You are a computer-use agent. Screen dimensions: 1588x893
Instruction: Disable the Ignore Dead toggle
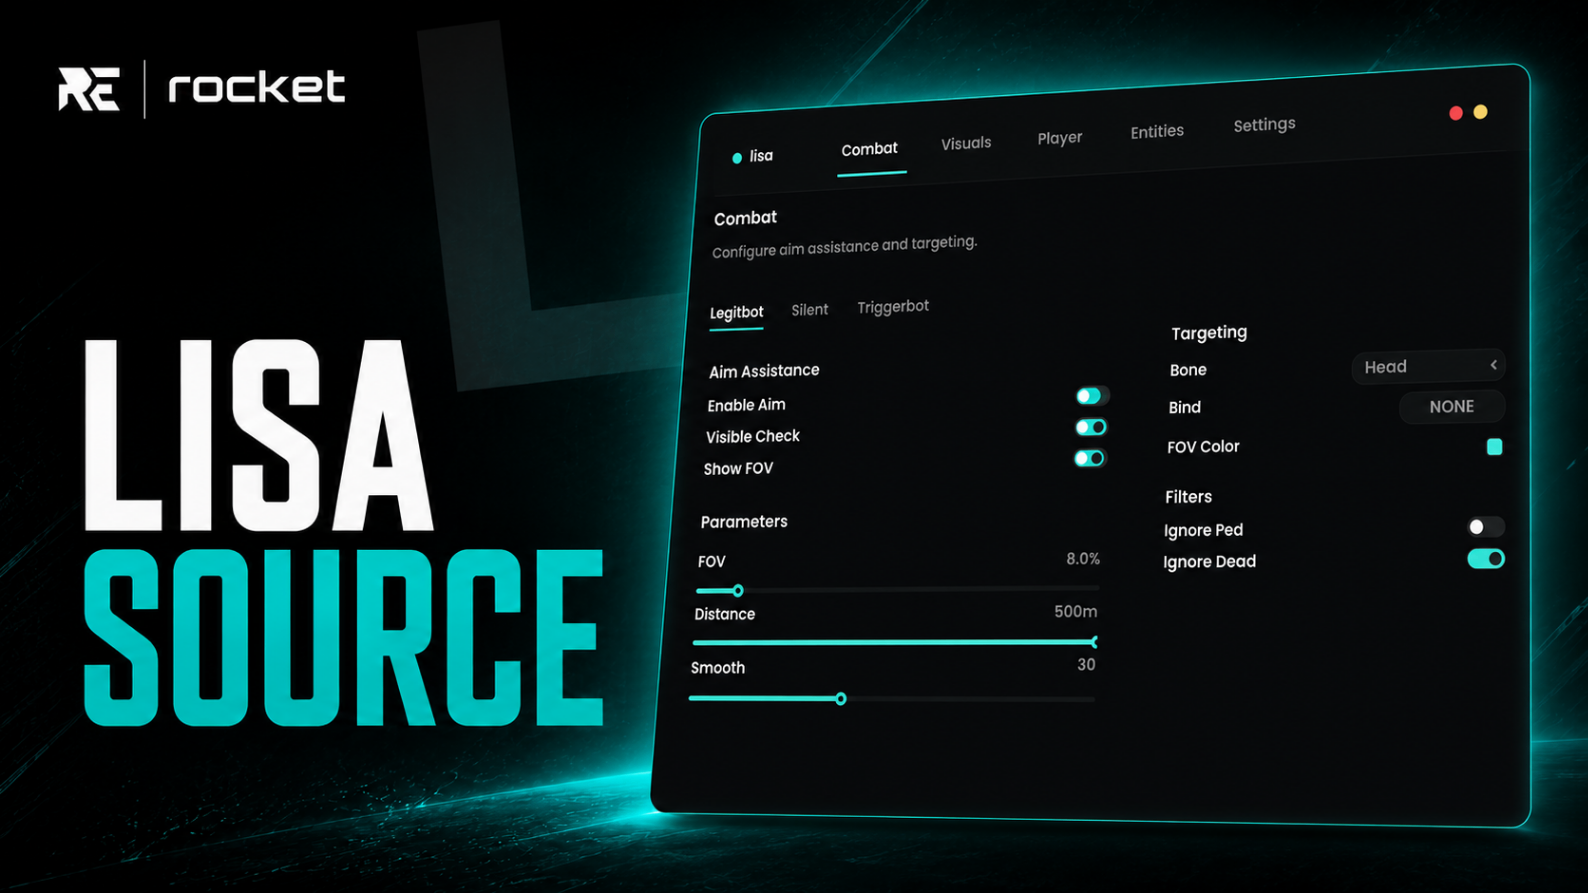coord(1485,559)
